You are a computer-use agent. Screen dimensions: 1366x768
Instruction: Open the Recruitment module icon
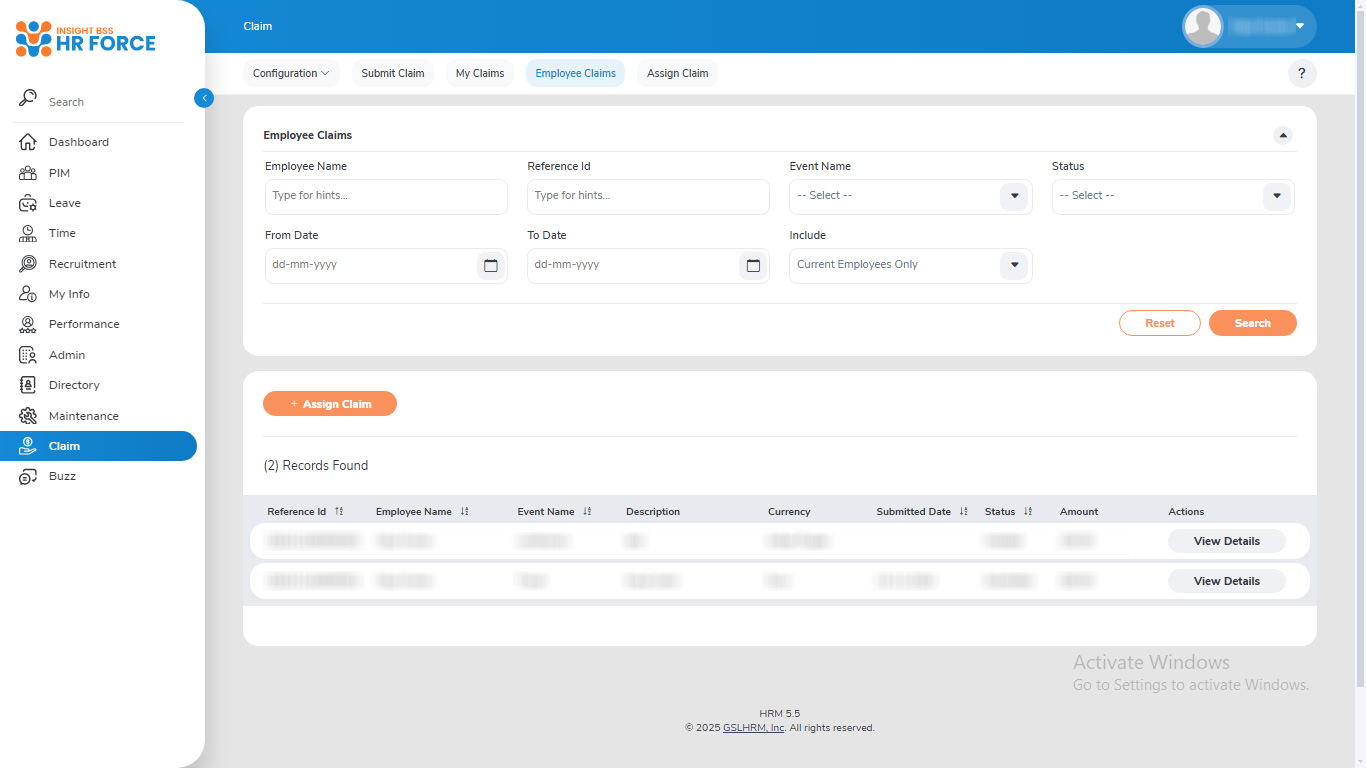pyautogui.click(x=28, y=264)
